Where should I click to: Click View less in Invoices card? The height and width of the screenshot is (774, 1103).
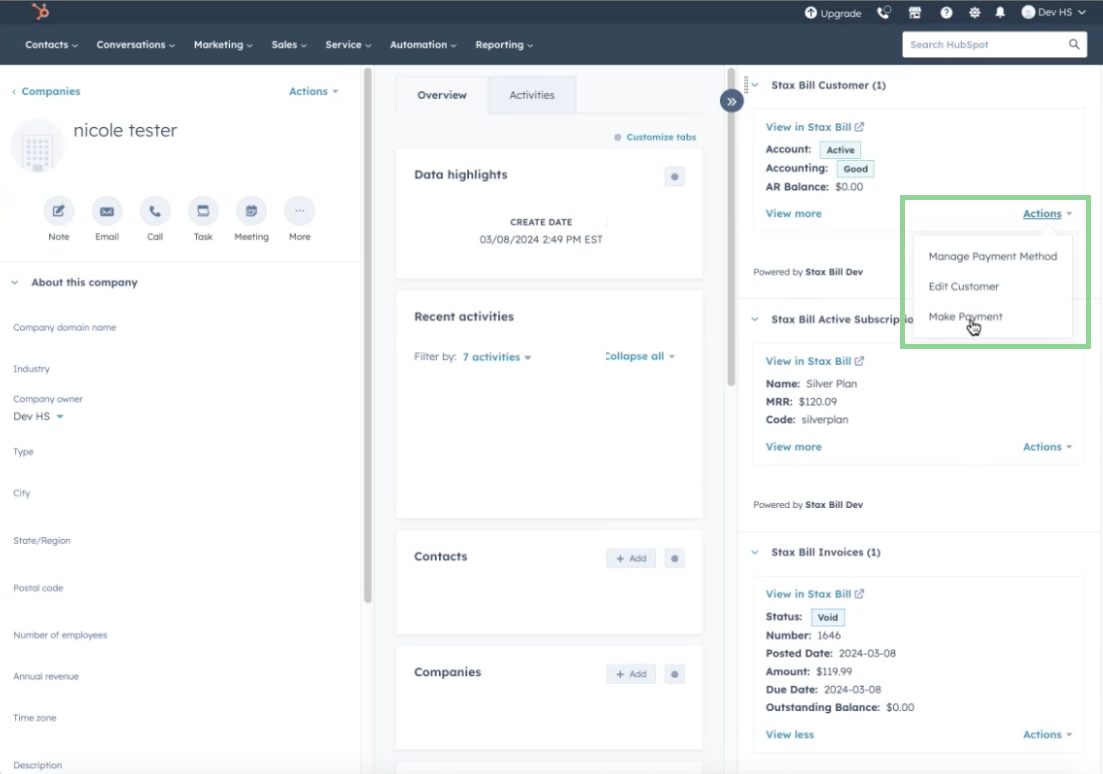pyautogui.click(x=789, y=735)
